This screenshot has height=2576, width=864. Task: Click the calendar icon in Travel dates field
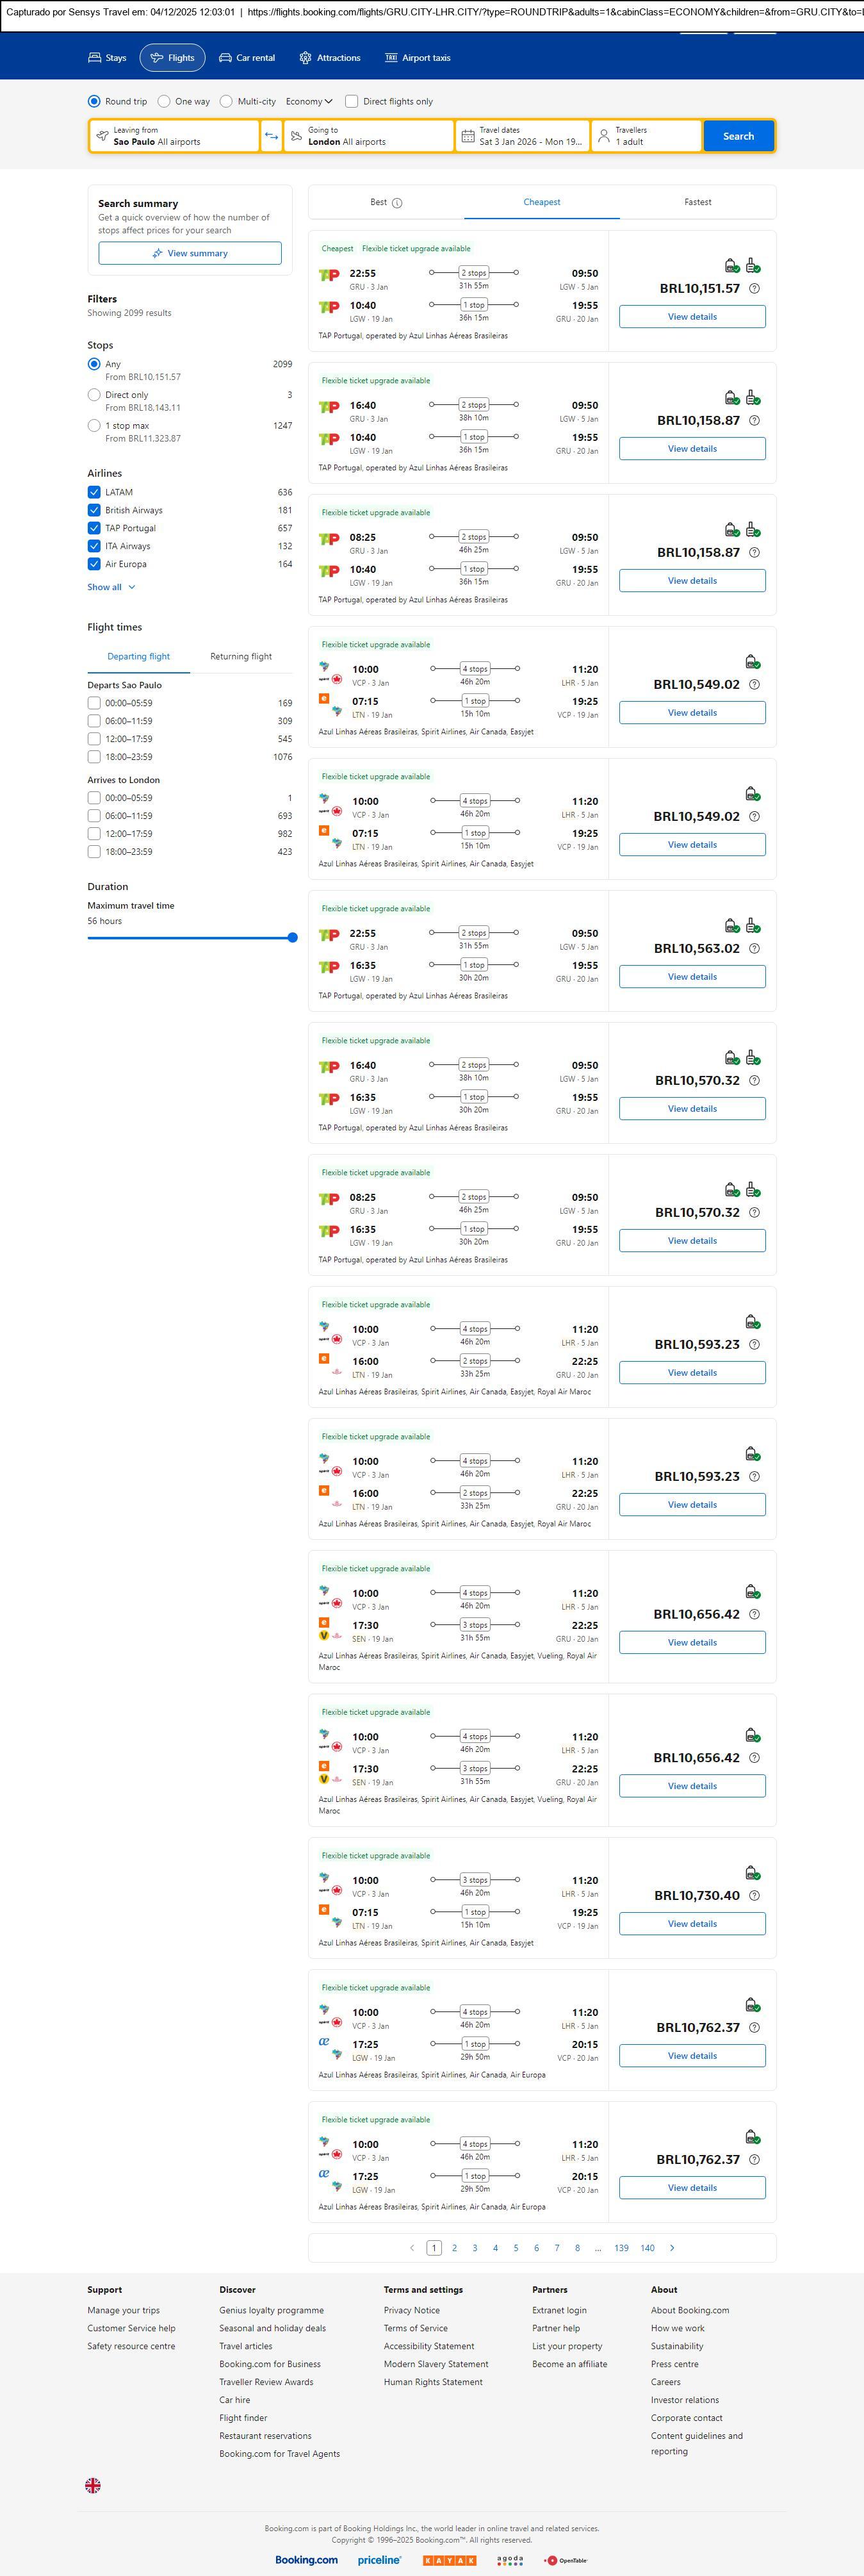tap(467, 136)
